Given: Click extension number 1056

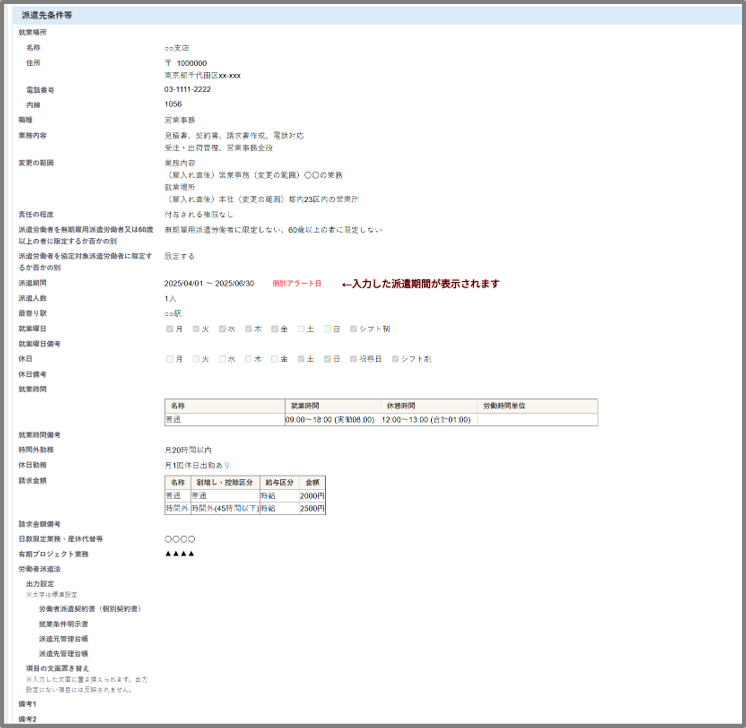Looking at the screenshot, I should point(173,104).
